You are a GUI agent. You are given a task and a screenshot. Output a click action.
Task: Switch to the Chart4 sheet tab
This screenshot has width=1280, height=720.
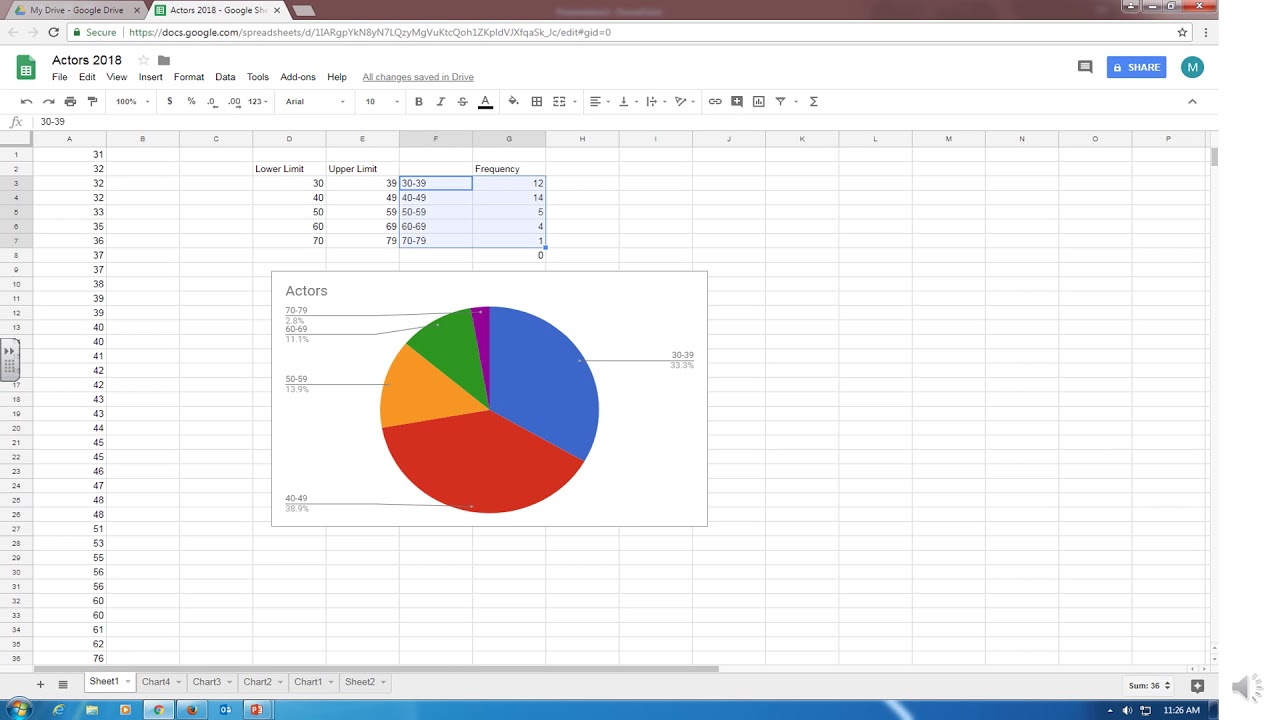161,682
